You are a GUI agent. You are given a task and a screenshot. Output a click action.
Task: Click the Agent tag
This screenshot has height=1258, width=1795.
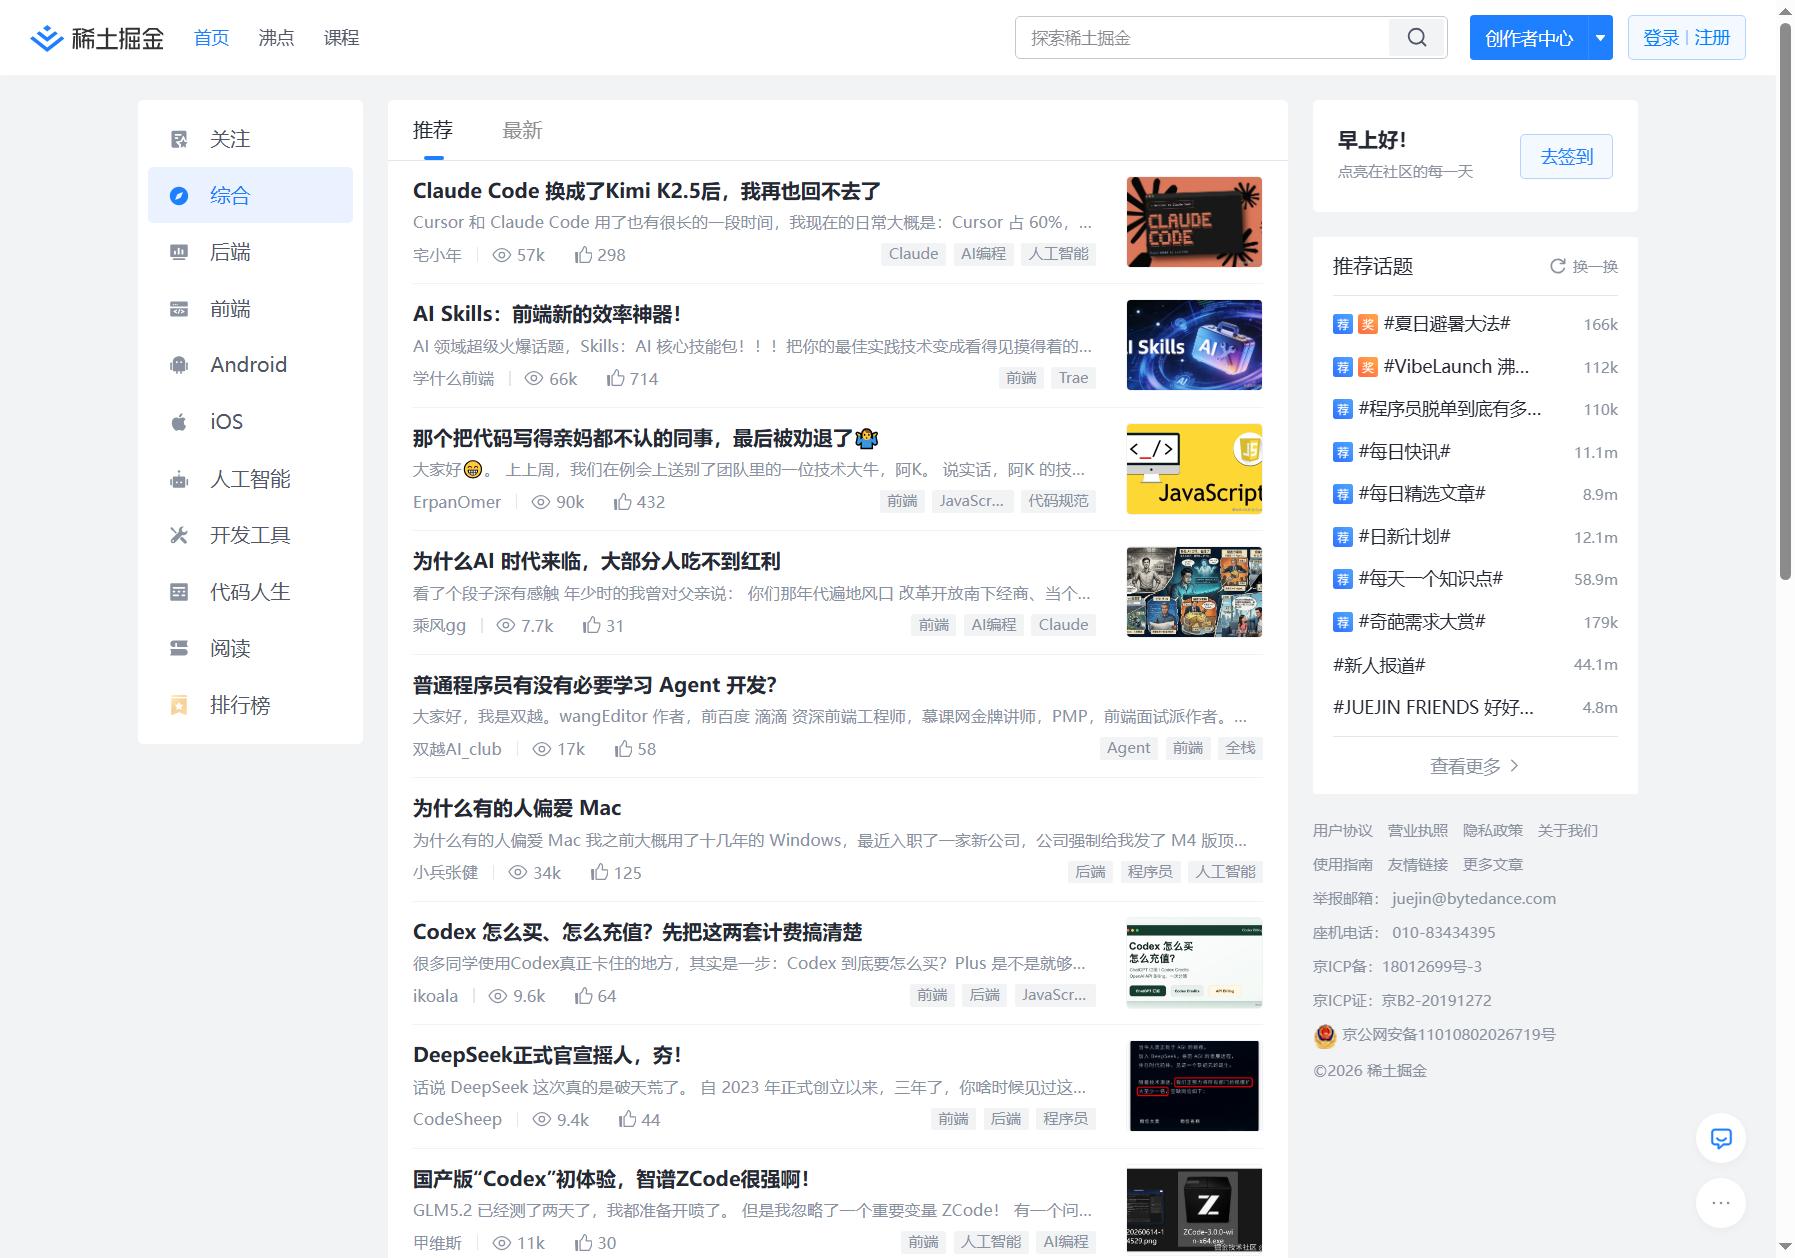pyautogui.click(x=1128, y=748)
